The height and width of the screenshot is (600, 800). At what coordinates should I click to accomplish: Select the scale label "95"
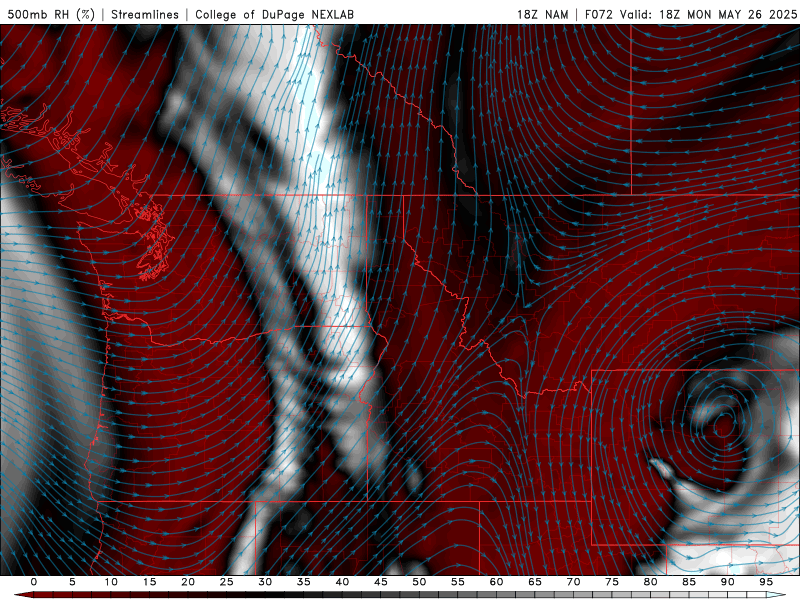[x=766, y=582]
